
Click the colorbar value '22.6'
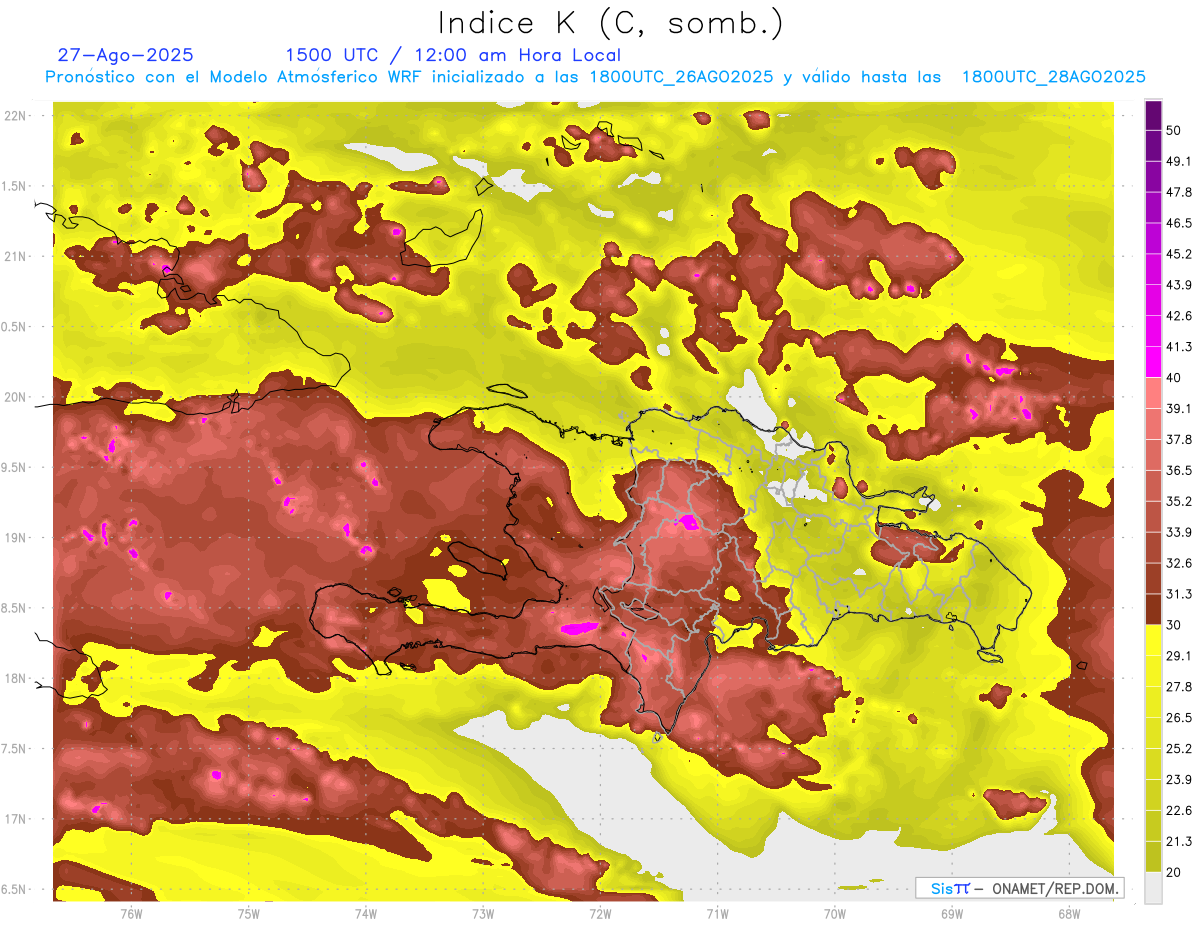1178,810
